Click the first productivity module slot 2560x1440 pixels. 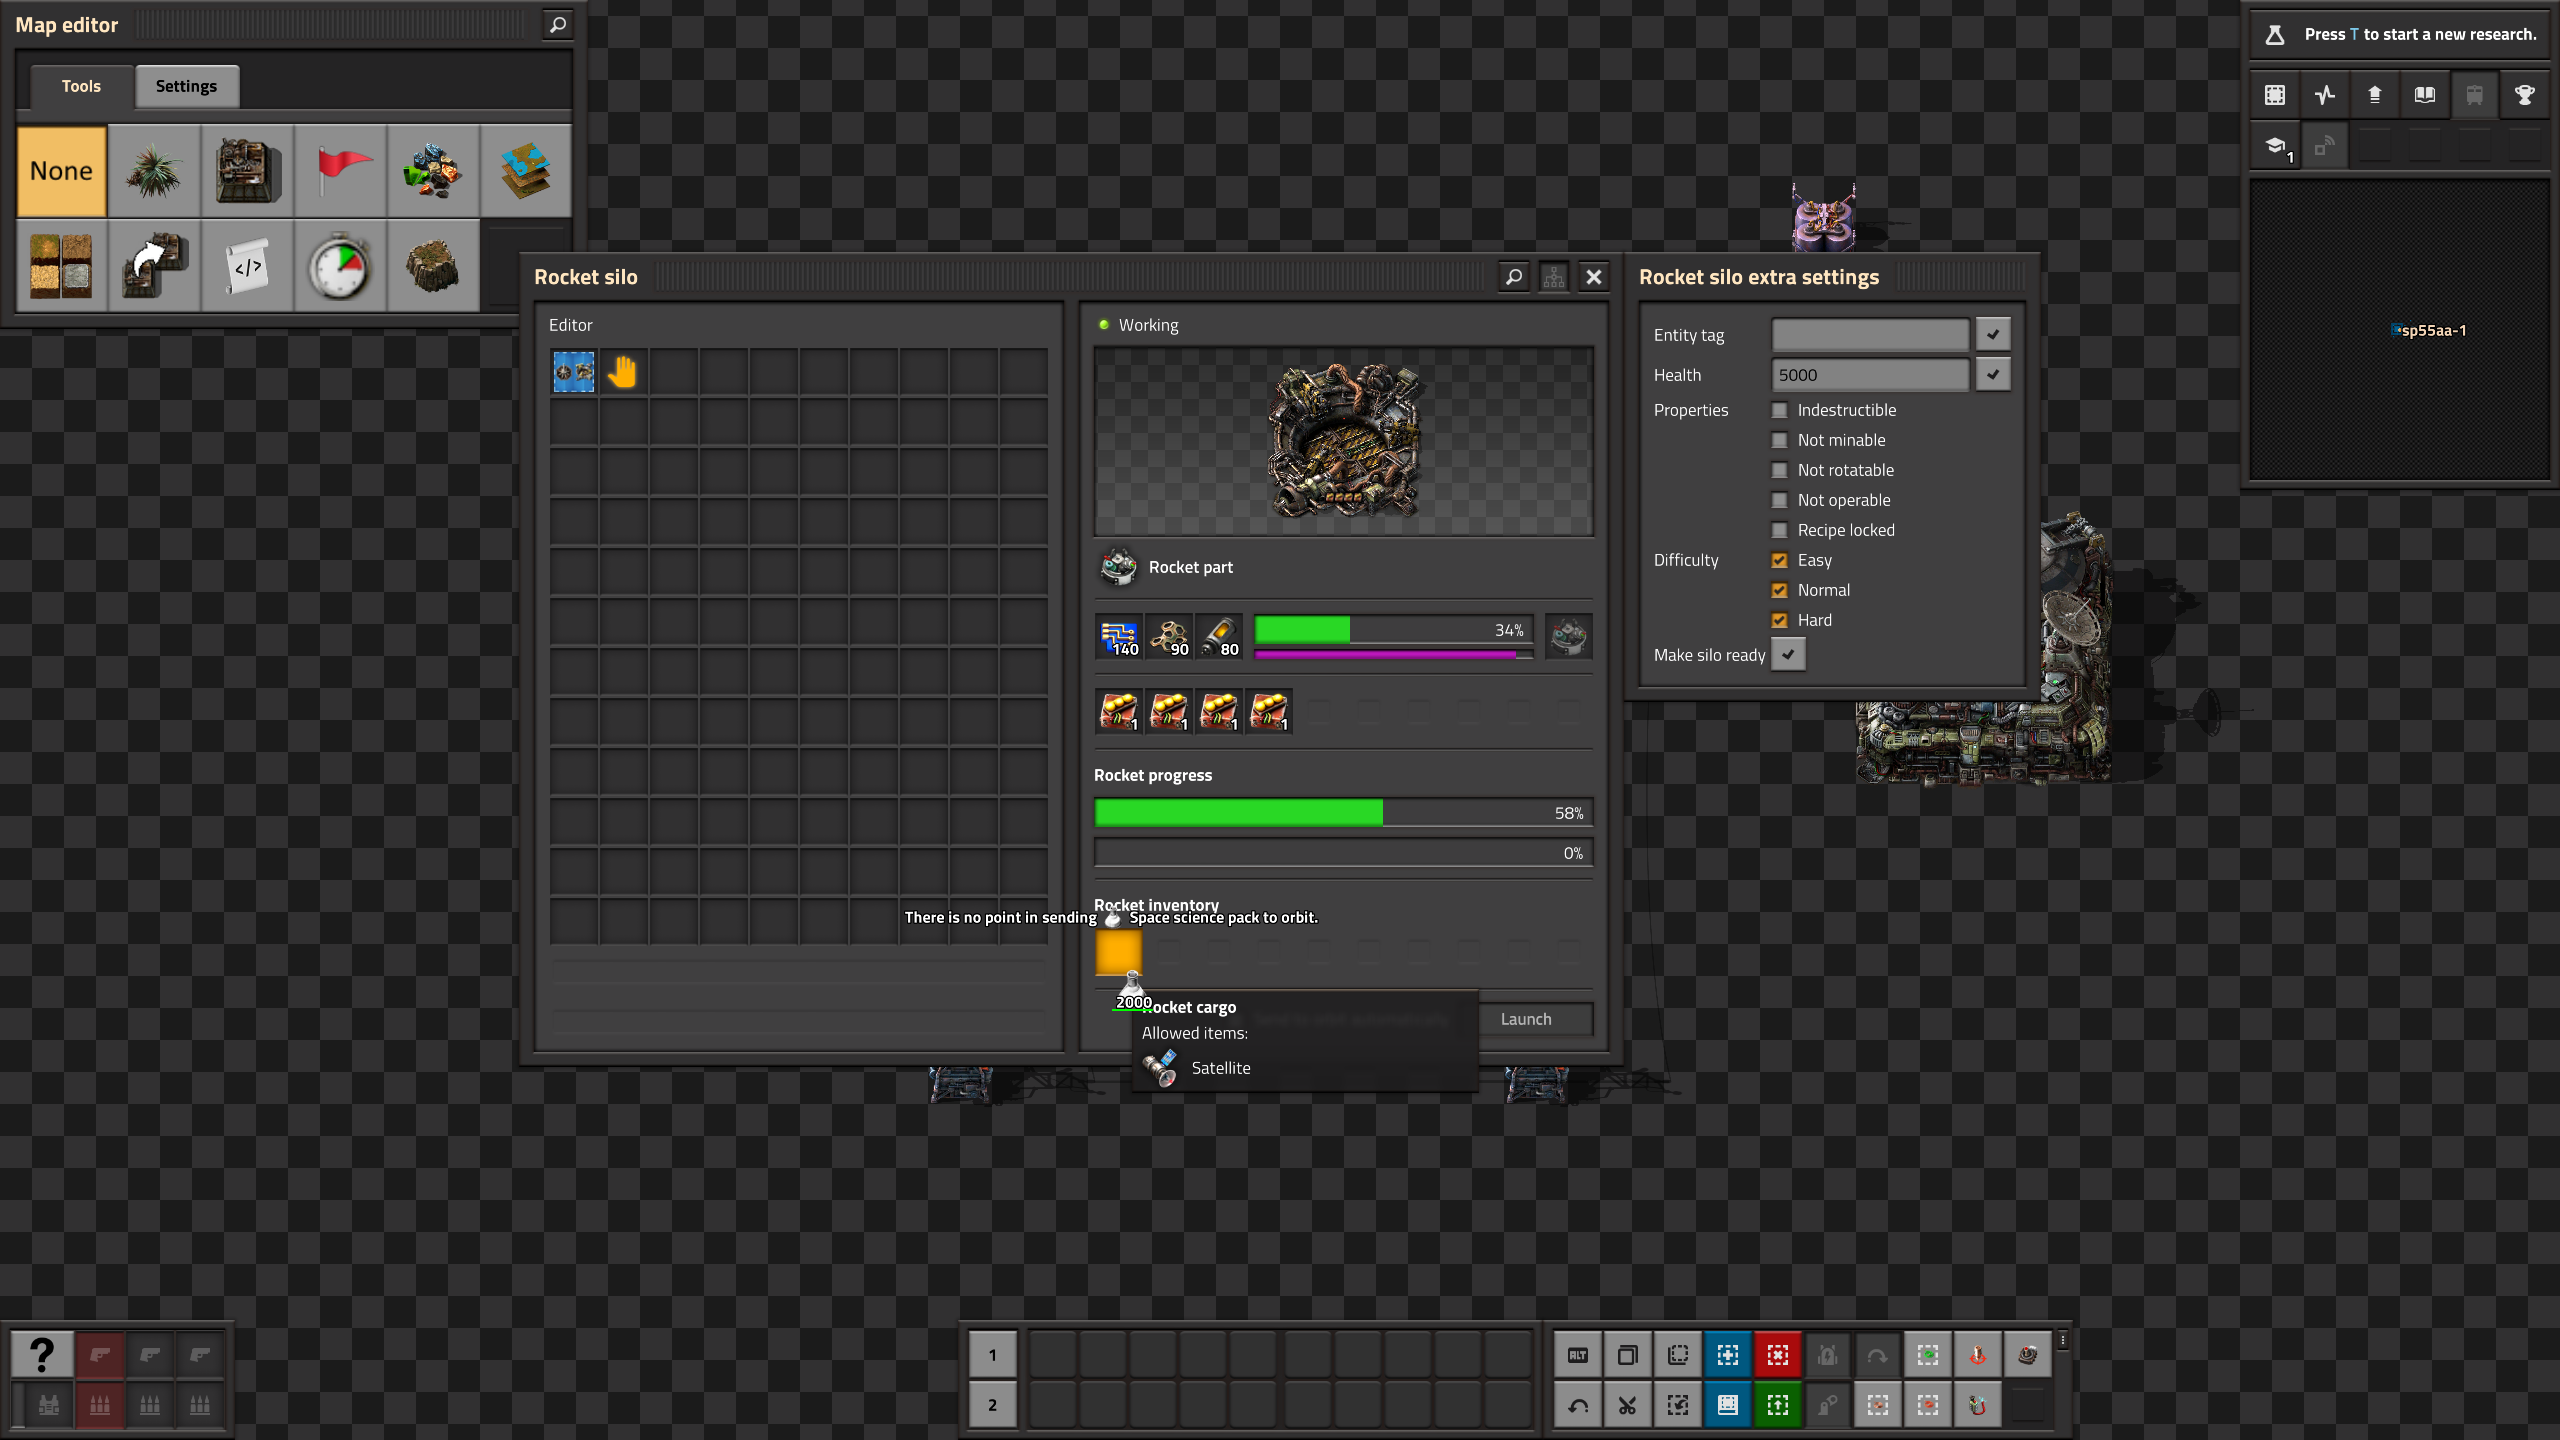pyautogui.click(x=1119, y=712)
